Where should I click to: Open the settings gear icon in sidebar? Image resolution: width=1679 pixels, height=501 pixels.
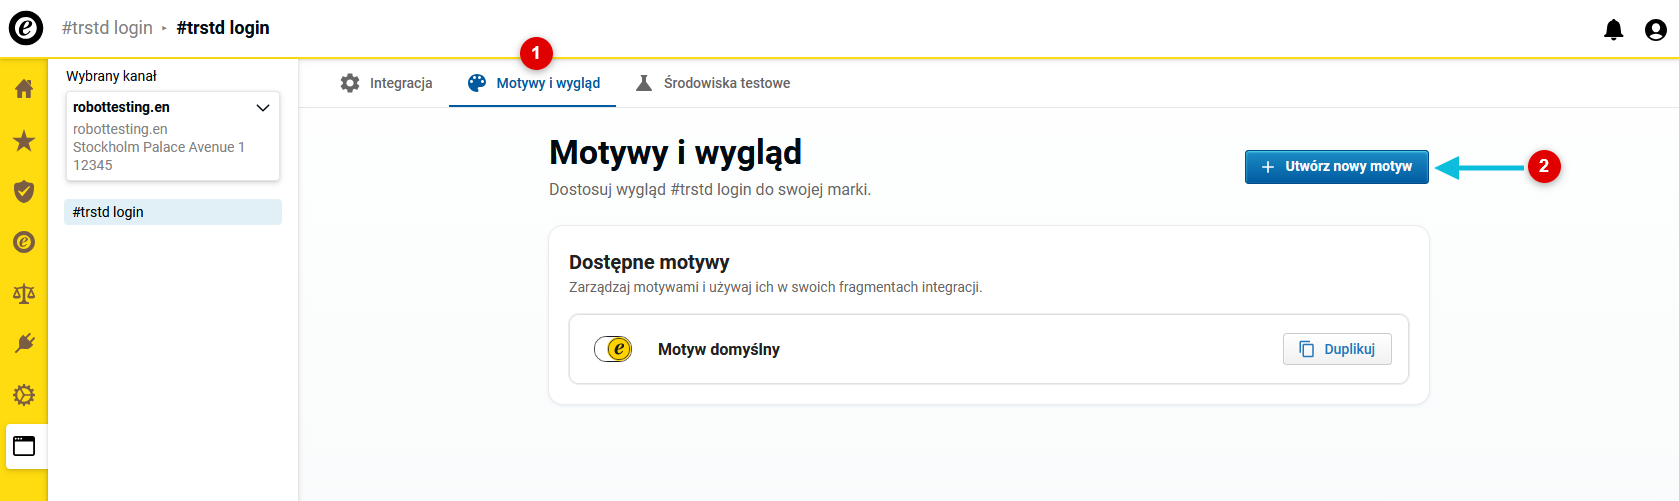pos(24,395)
